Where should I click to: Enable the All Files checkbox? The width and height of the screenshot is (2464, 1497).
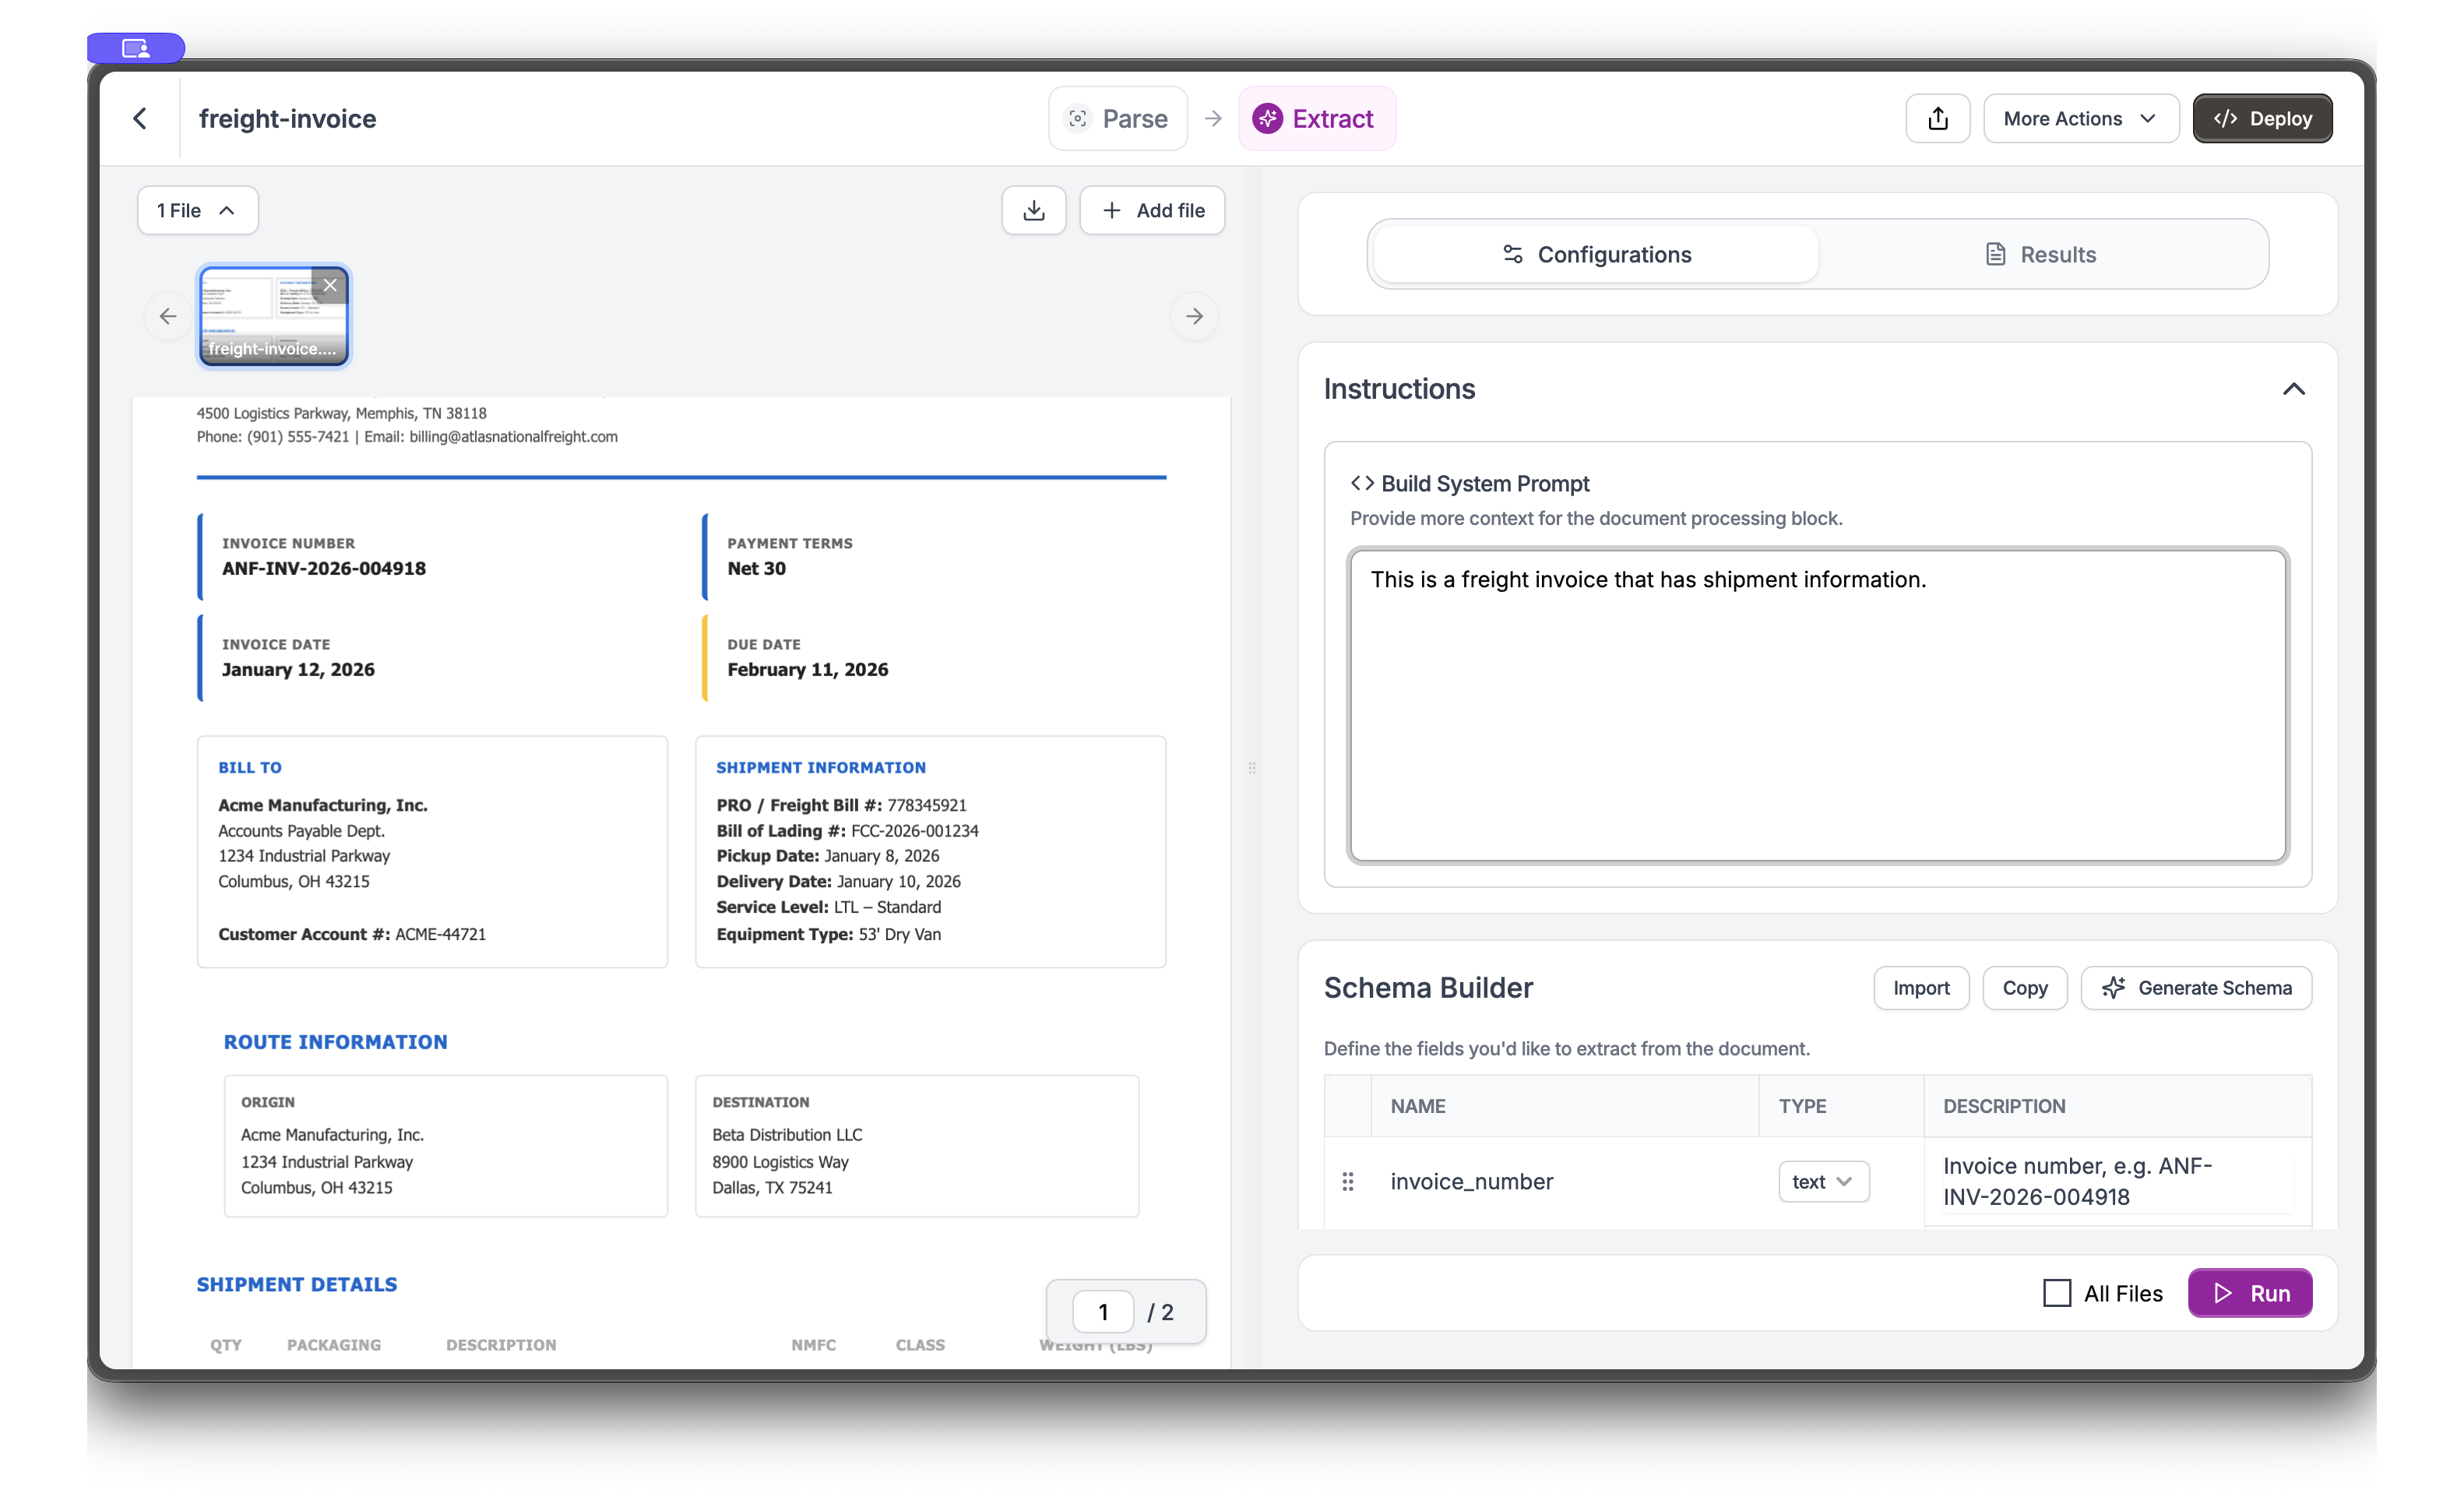tap(2057, 1293)
